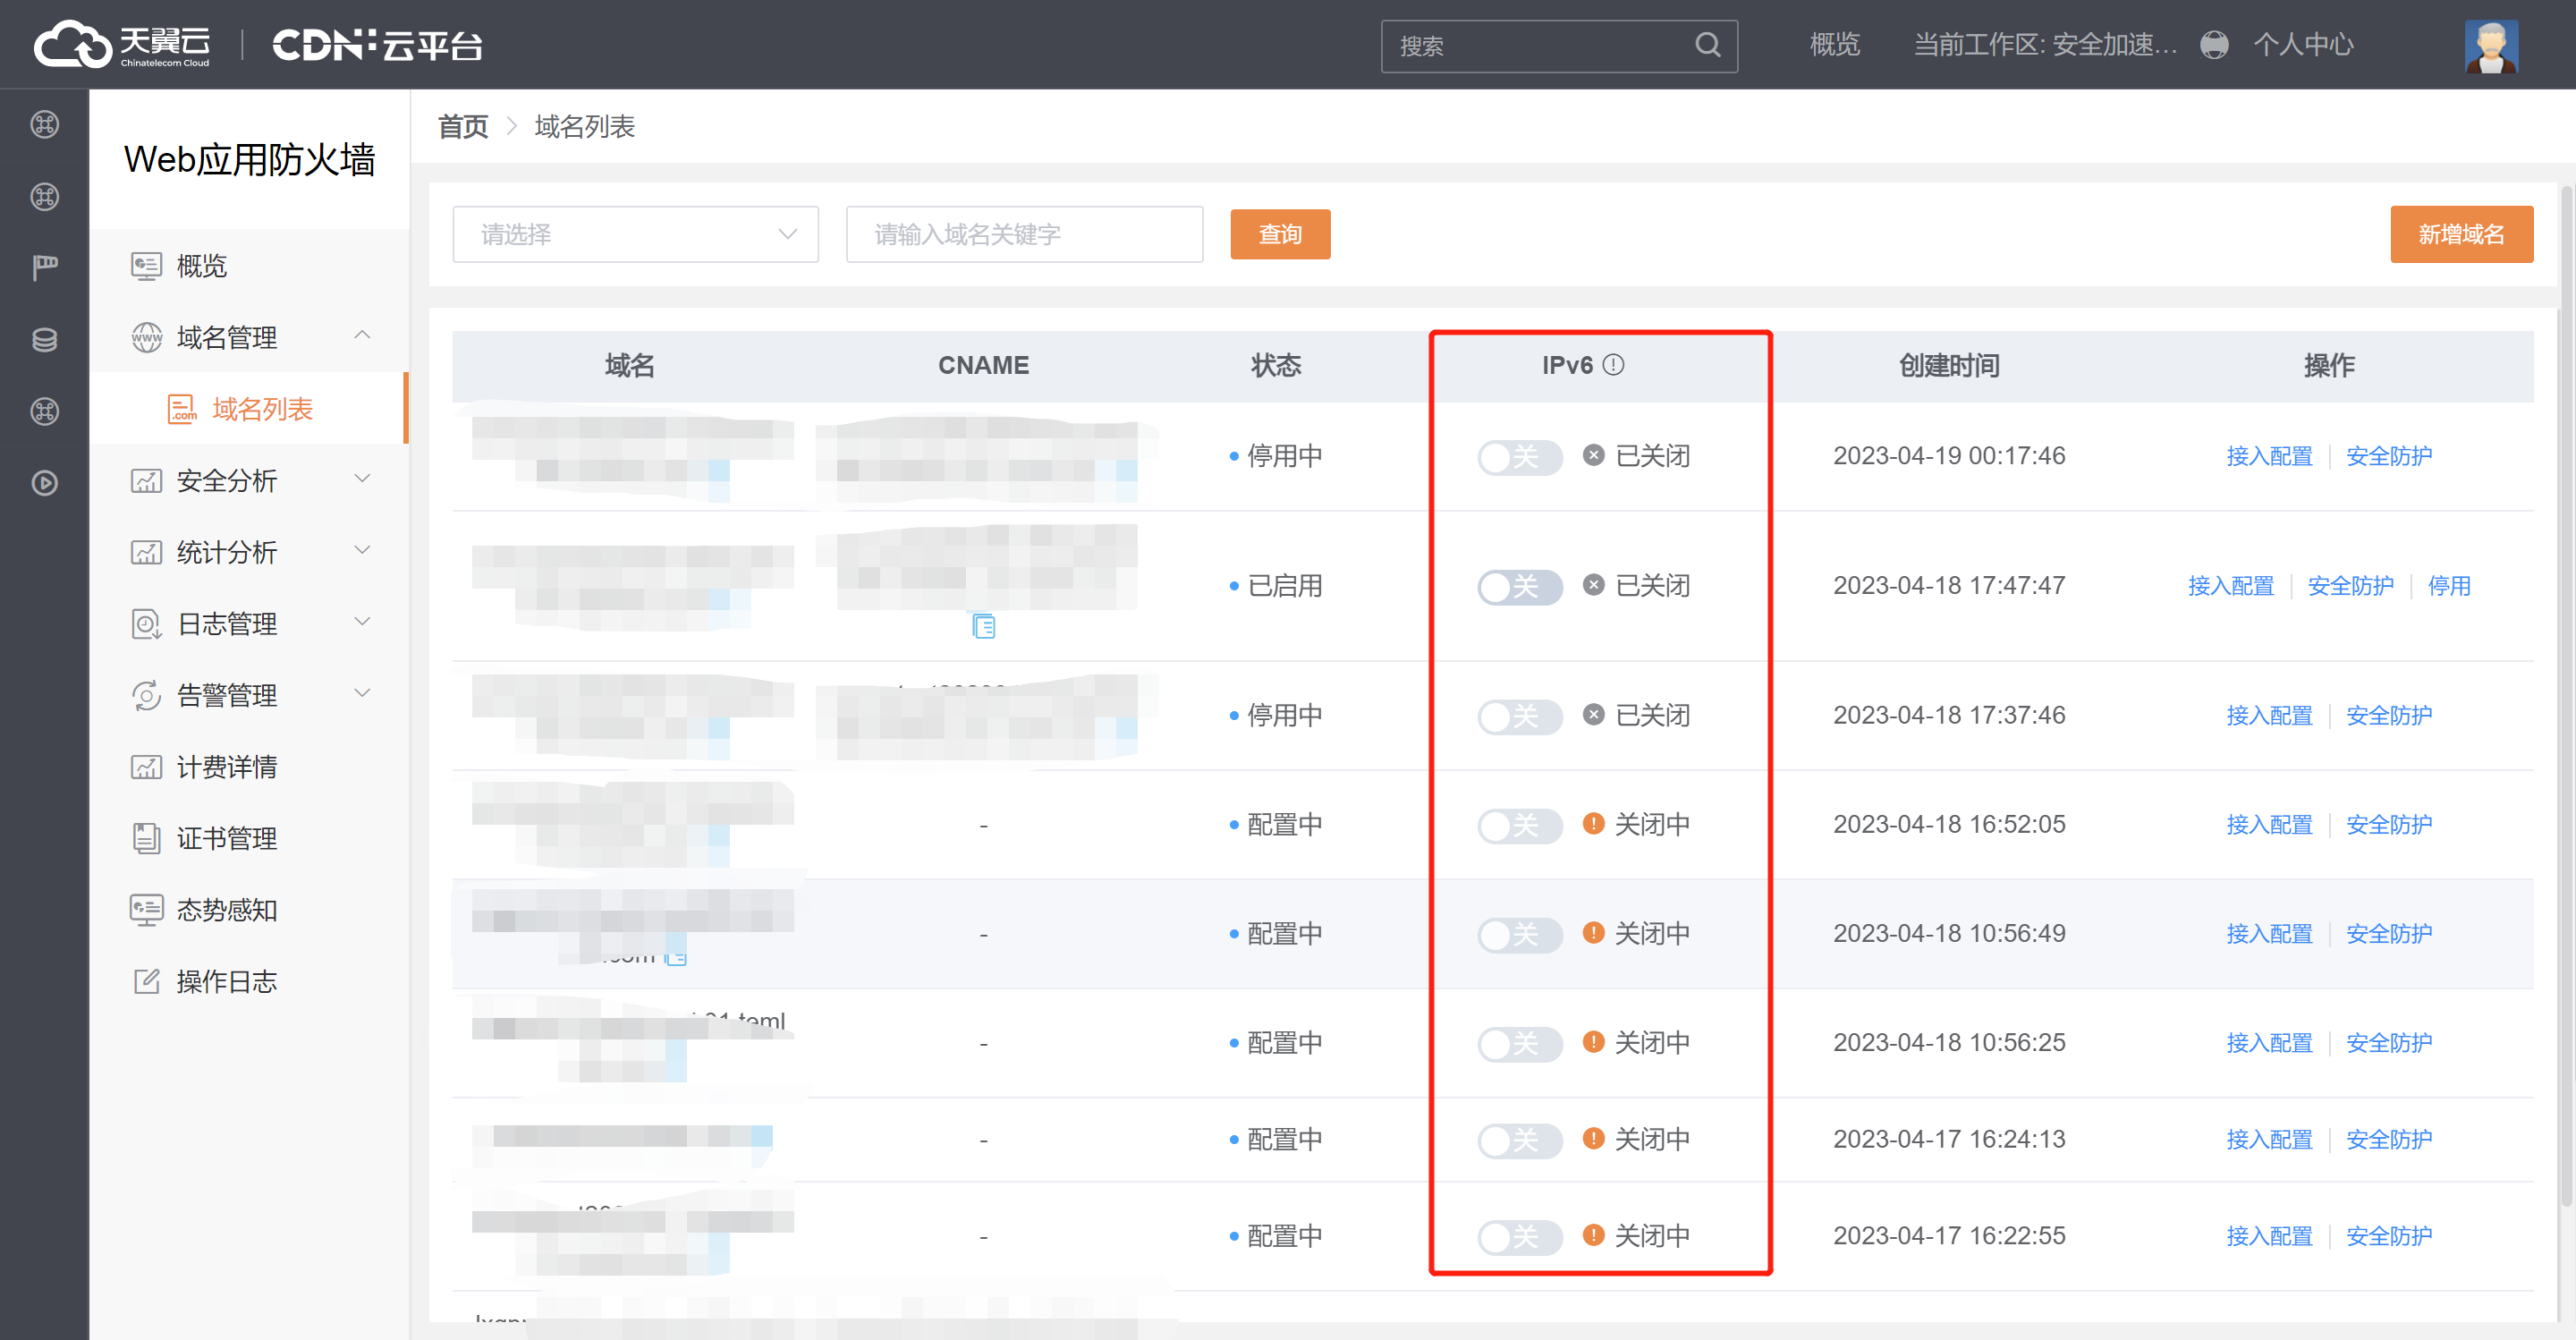Click the 告警管理 icon
This screenshot has width=2576, height=1340.
coord(146,695)
